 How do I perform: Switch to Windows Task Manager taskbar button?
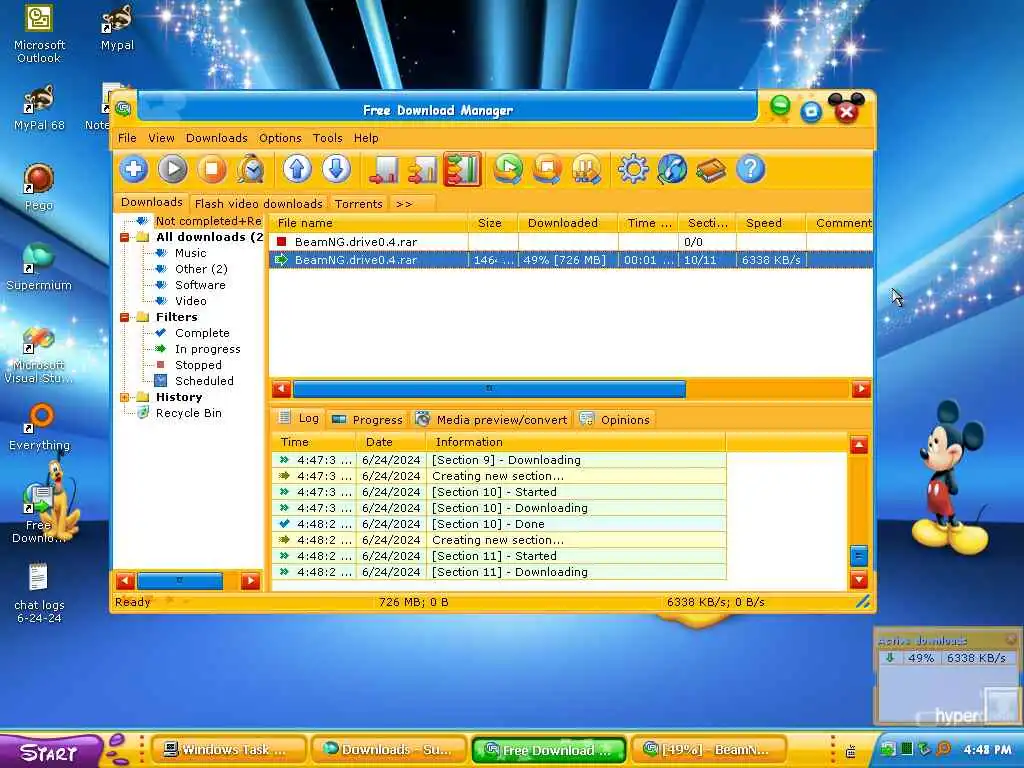[x=229, y=750]
